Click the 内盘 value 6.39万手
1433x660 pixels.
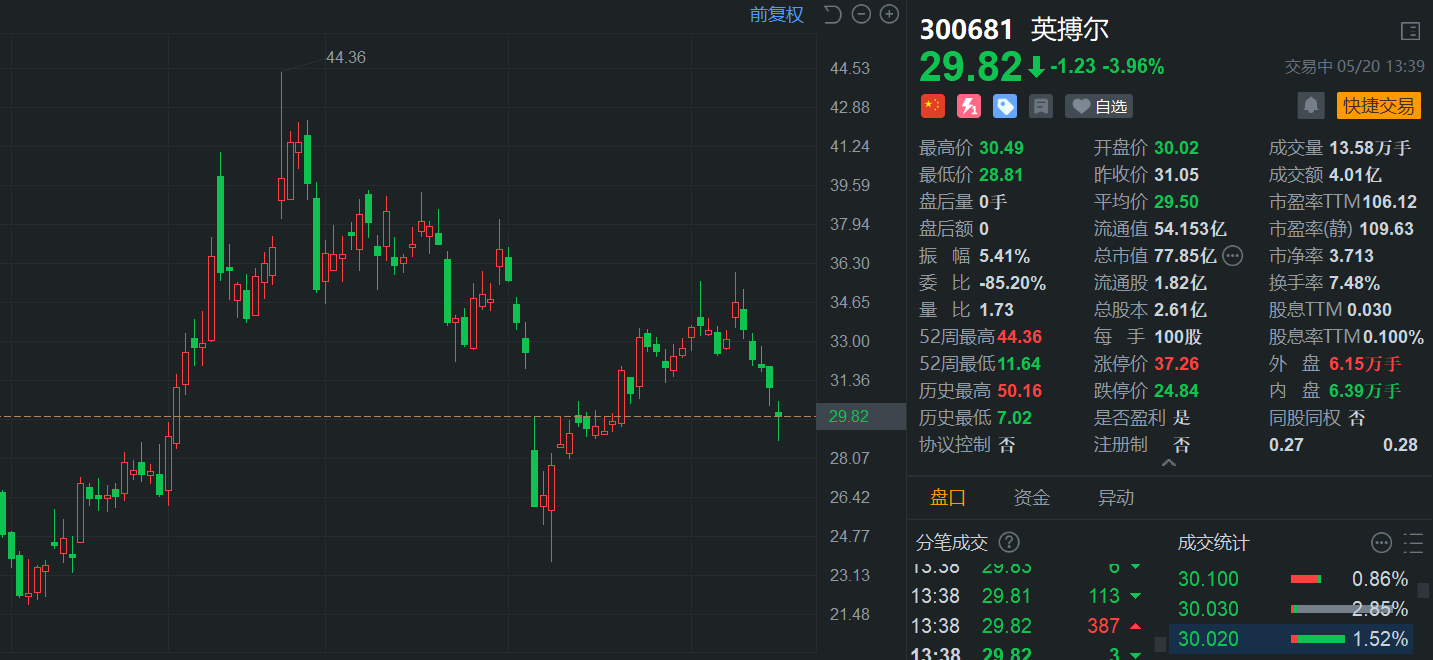coord(1365,391)
